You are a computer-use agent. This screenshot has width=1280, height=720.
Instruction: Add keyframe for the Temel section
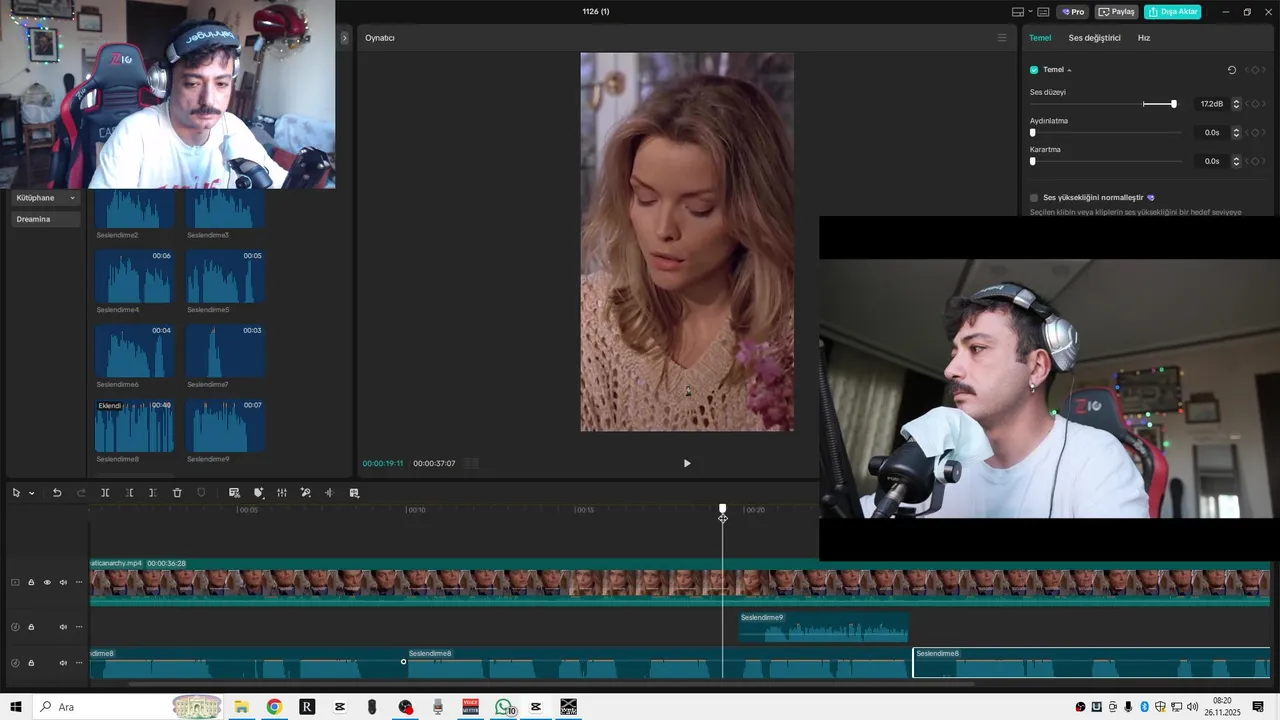coord(1255,70)
